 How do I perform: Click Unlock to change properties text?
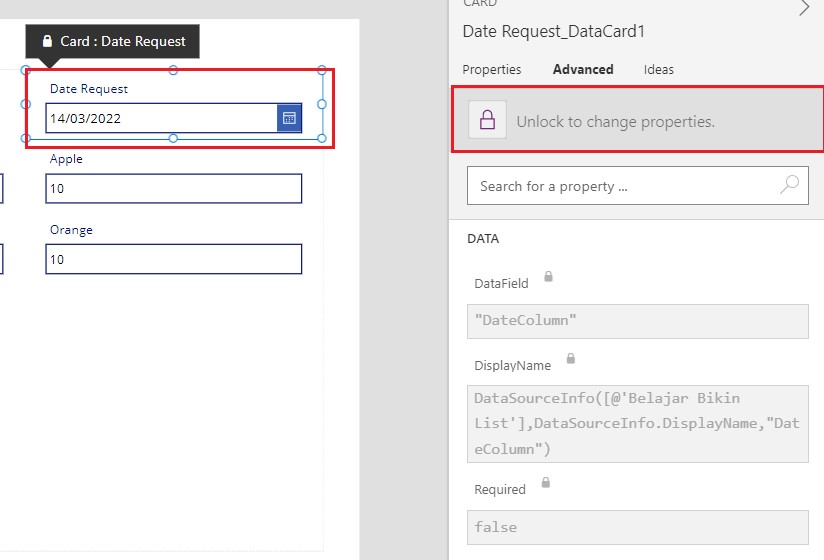pos(615,122)
